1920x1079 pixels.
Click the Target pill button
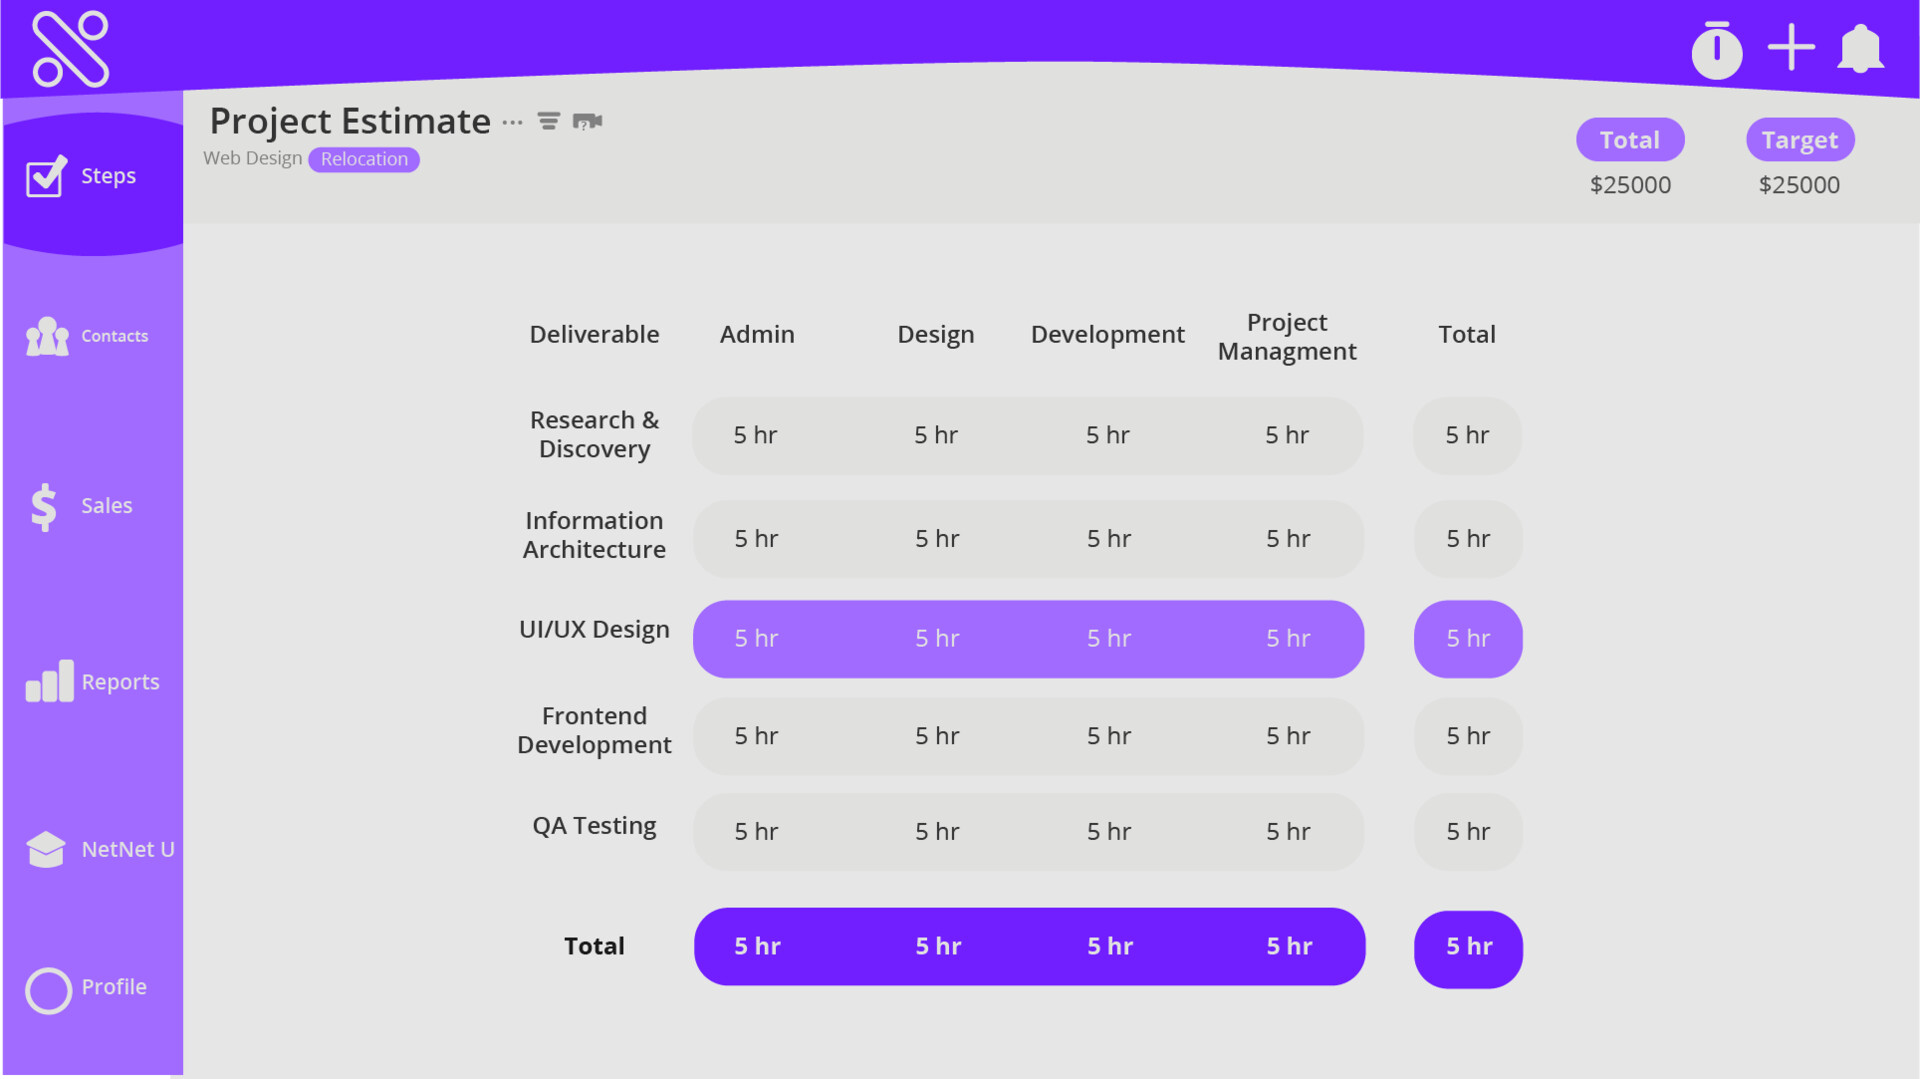point(1799,140)
